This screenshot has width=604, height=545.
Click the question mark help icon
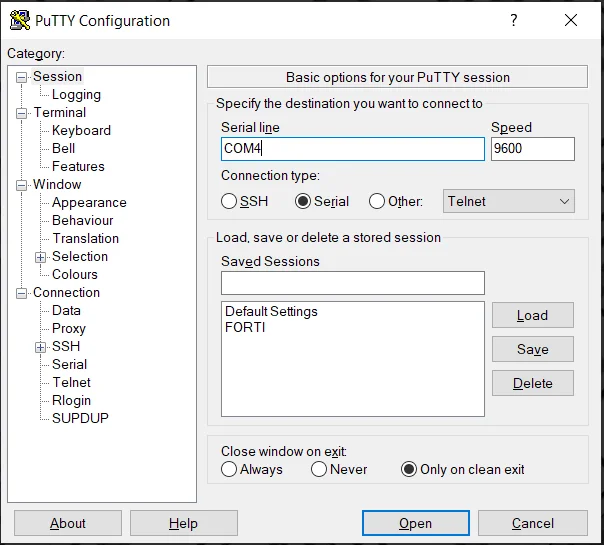[x=513, y=20]
